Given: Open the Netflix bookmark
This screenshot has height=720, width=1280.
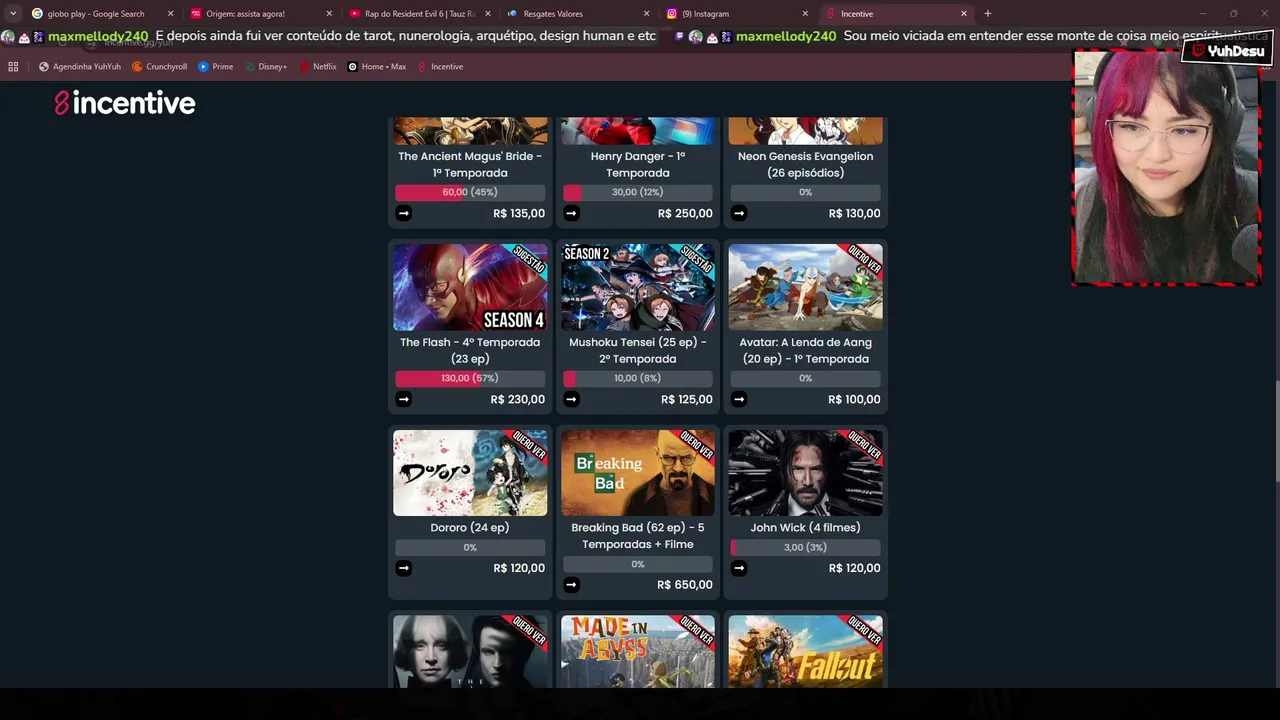Looking at the screenshot, I should tap(318, 67).
